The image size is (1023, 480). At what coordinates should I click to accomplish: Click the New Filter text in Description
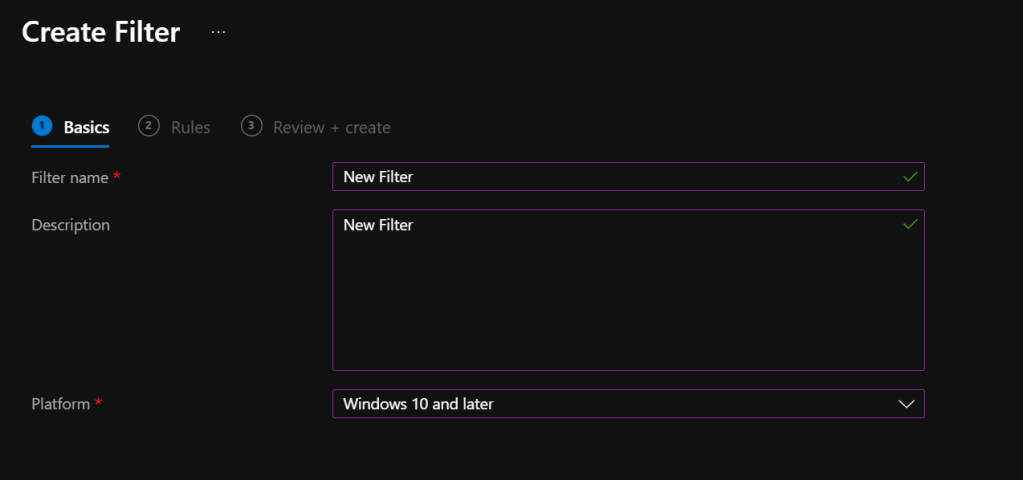[x=378, y=226]
